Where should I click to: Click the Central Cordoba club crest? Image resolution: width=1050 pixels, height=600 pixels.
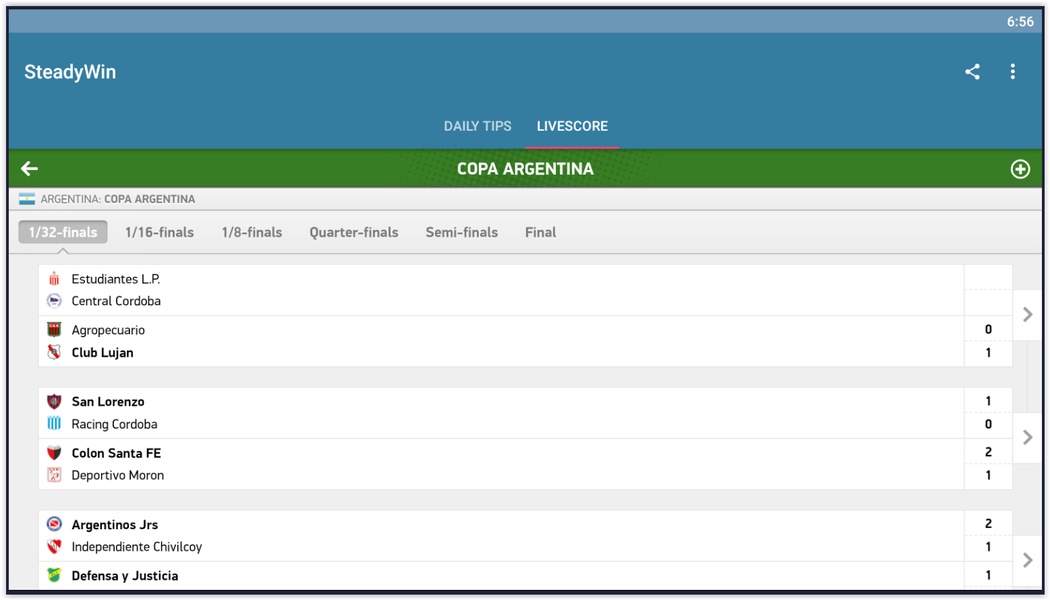(54, 301)
